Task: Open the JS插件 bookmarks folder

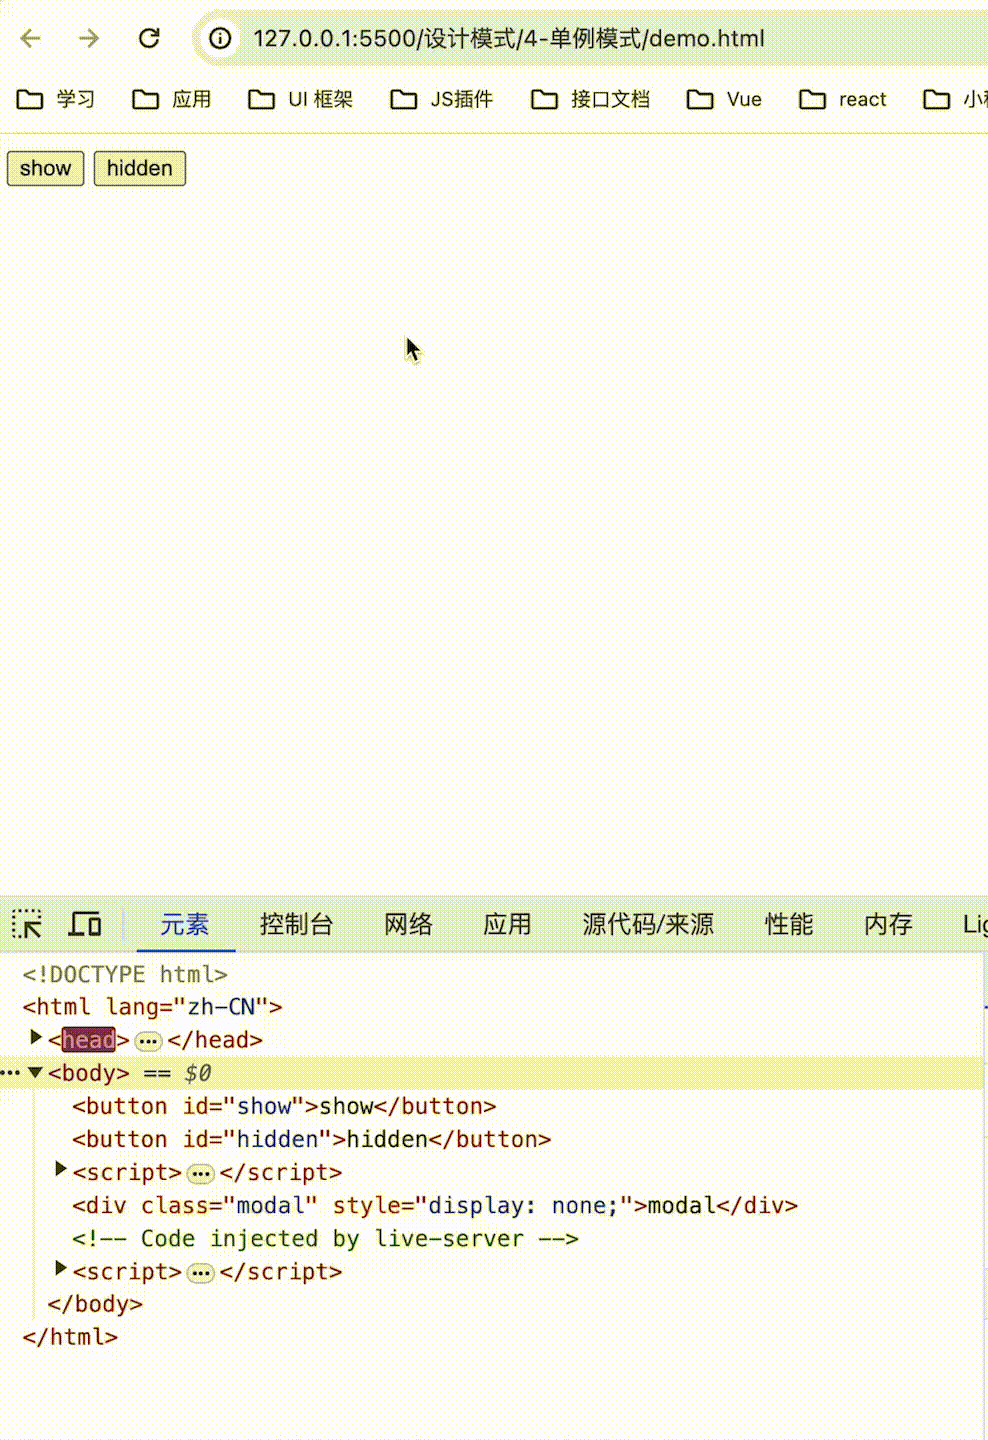Action: click(x=440, y=99)
